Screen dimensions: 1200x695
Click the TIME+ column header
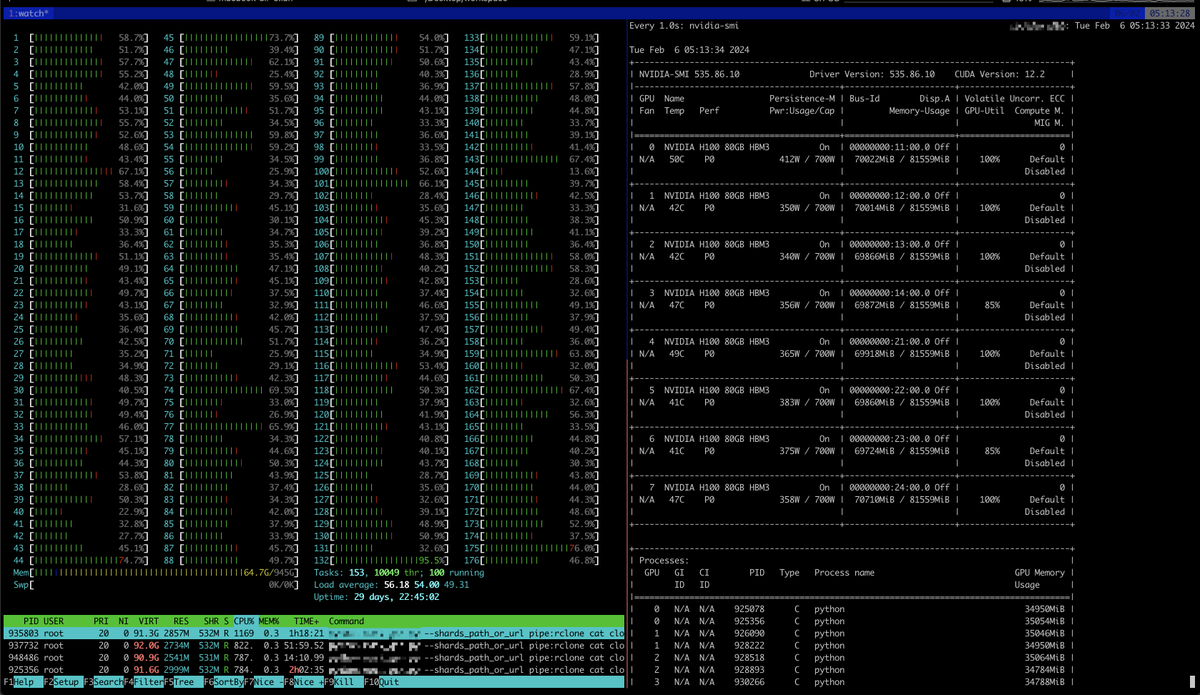pos(306,621)
